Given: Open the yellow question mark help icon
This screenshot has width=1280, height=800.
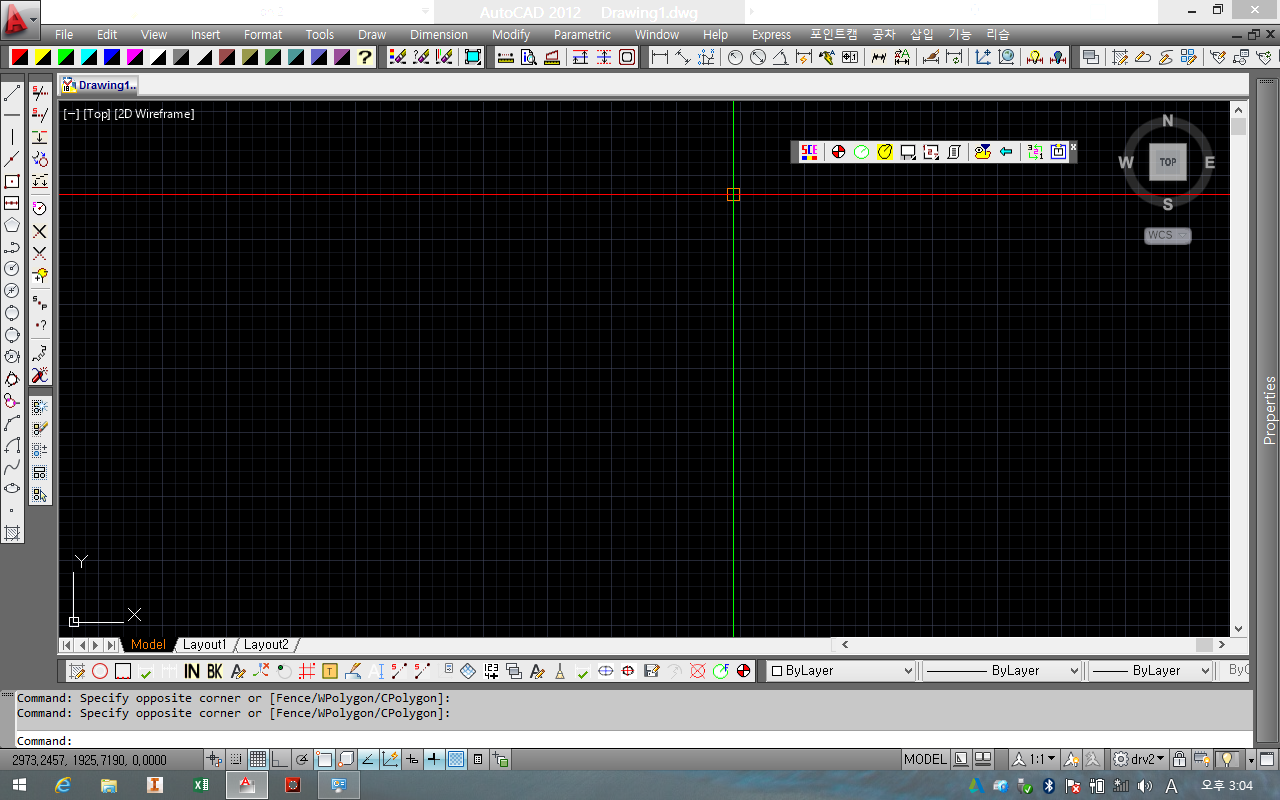Looking at the screenshot, I should [365, 57].
